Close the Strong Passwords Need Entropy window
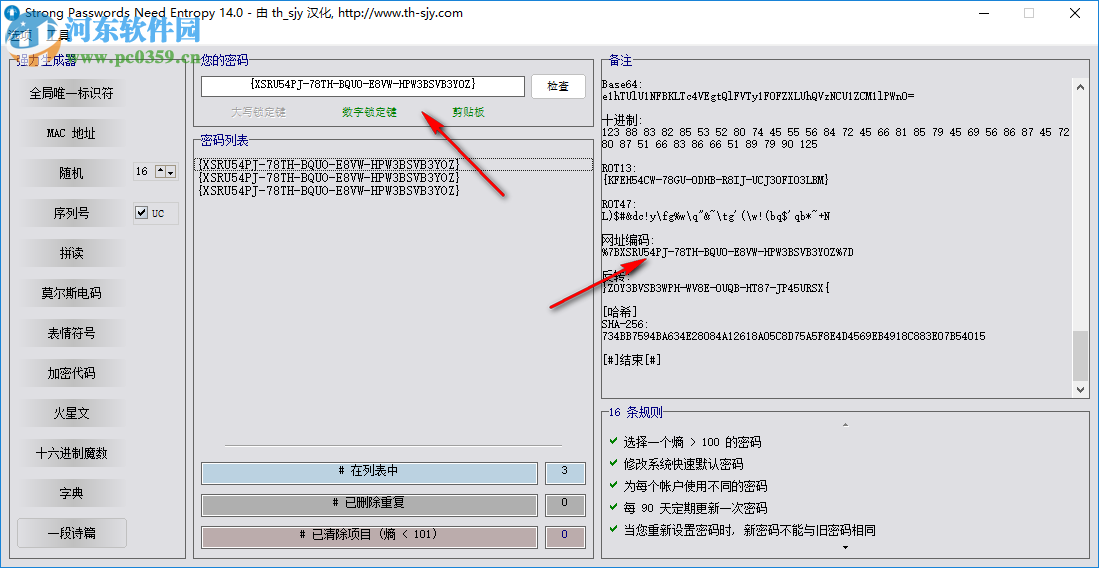This screenshot has width=1099, height=568. (1073, 13)
